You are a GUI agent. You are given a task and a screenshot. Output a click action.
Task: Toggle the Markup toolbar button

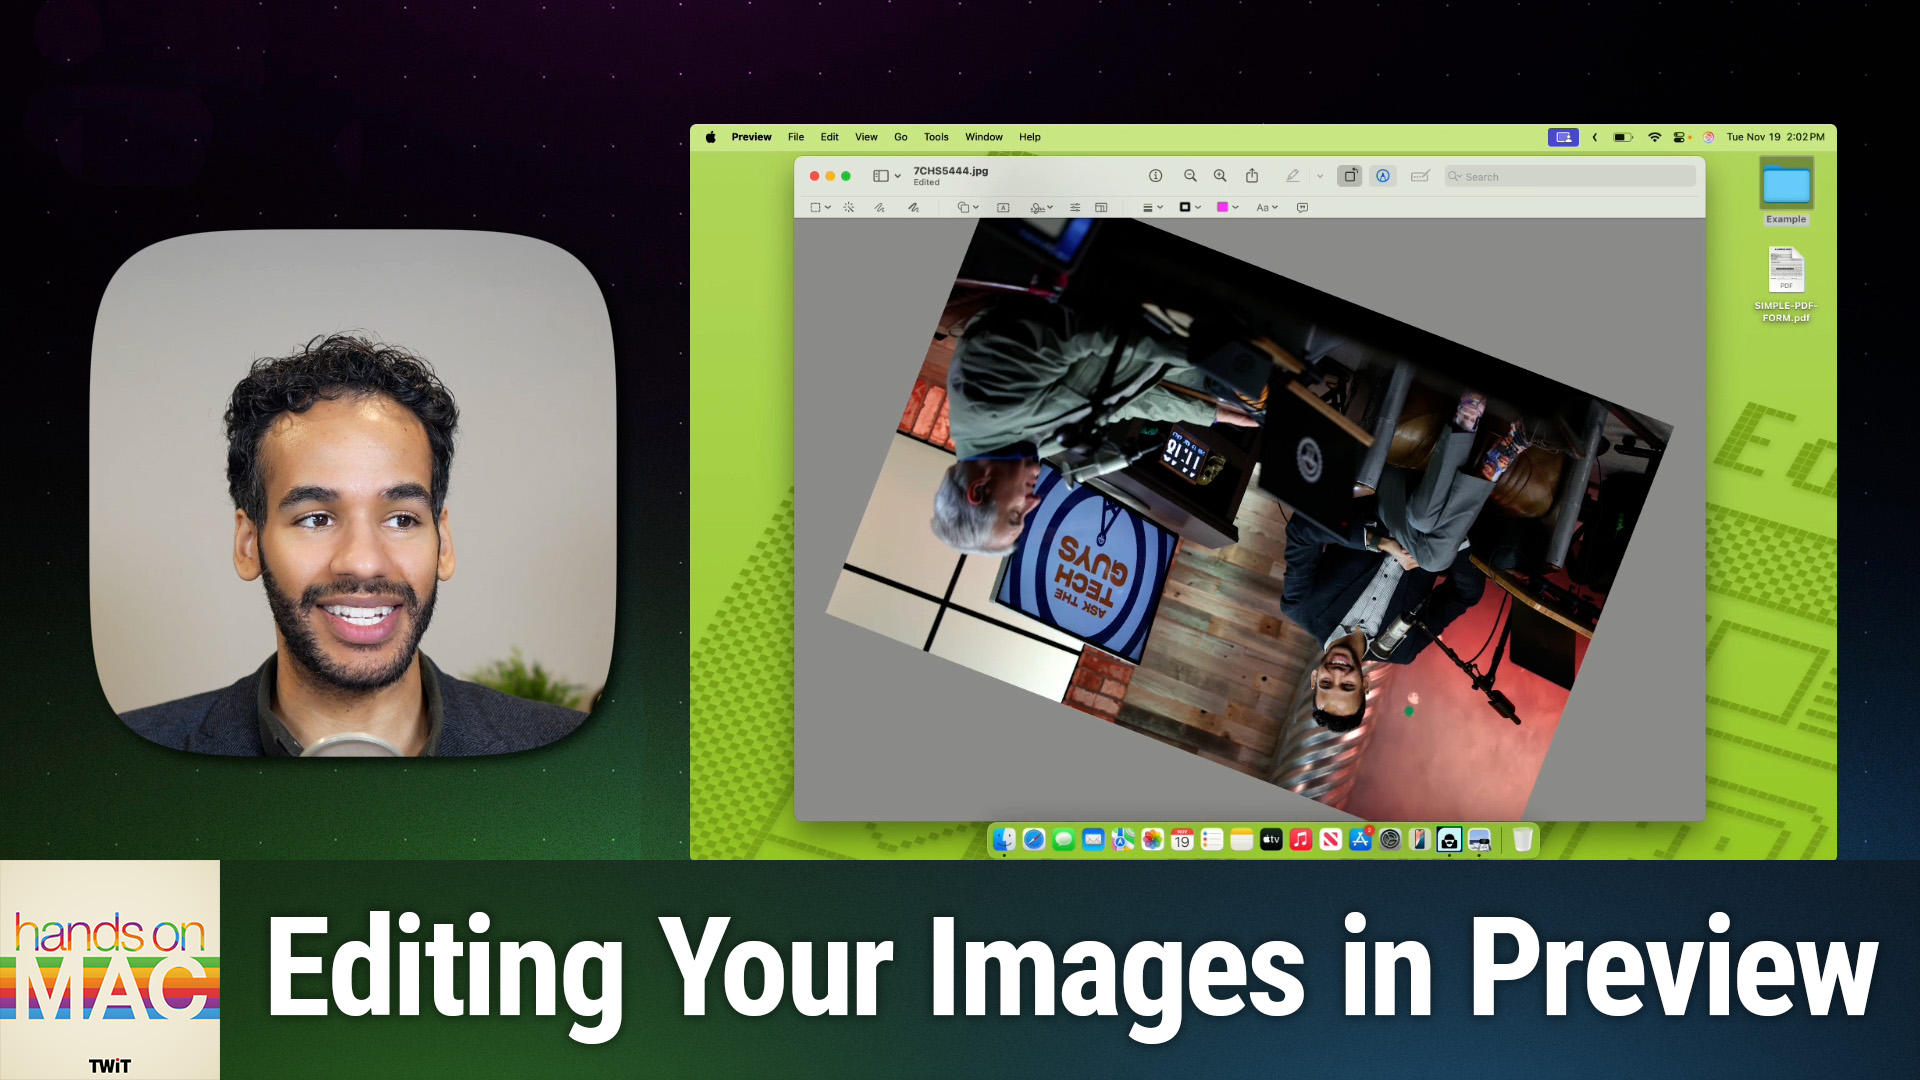tap(1383, 176)
